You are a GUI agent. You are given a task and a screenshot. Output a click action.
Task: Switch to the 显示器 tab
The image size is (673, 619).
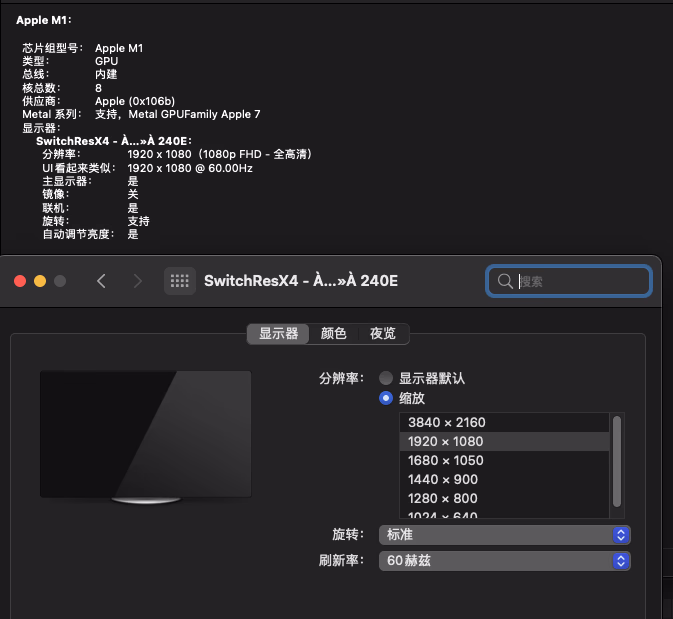278,334
